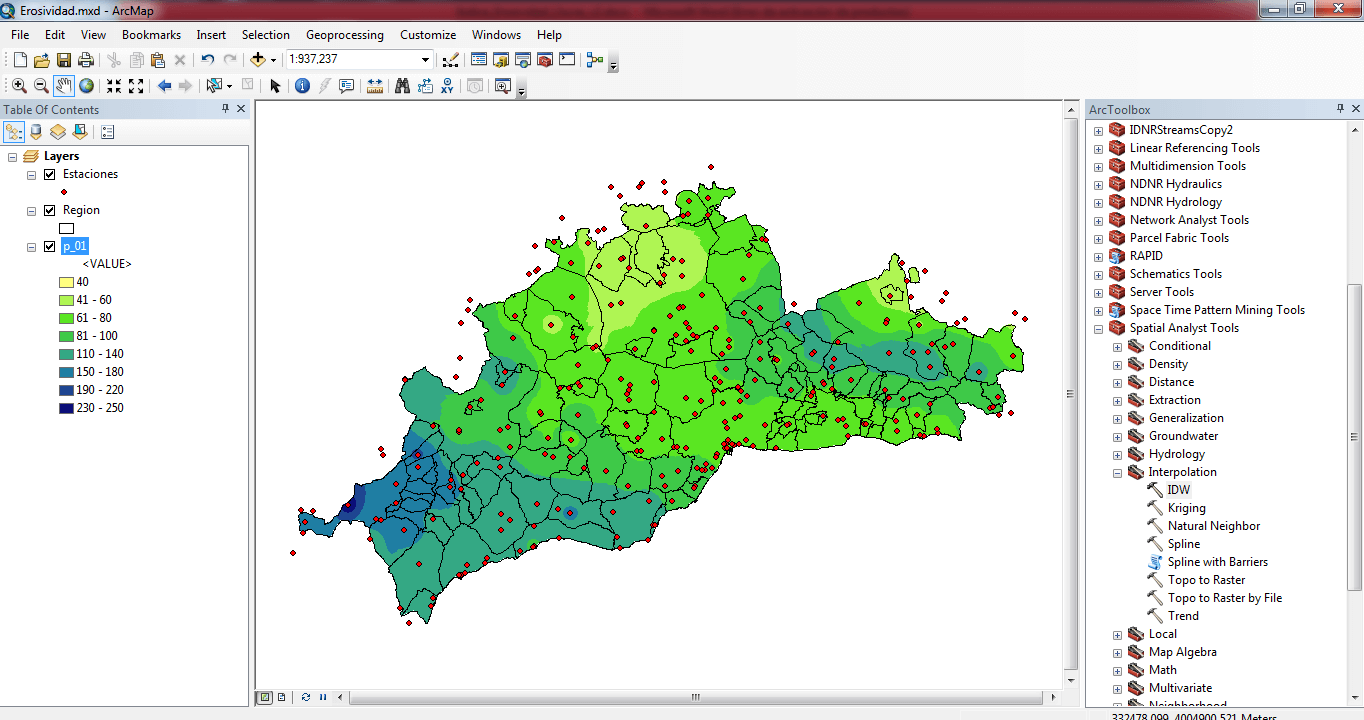Screen dimensions: 1364x720
Task: Activate the Identify tool
Action: coord(302,86)
